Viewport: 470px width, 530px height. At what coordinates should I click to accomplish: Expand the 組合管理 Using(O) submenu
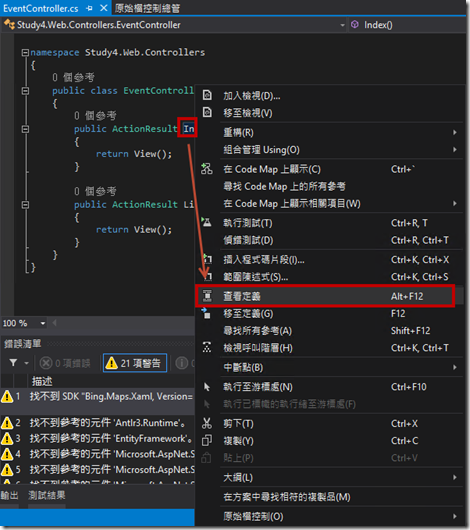(455, 149)
